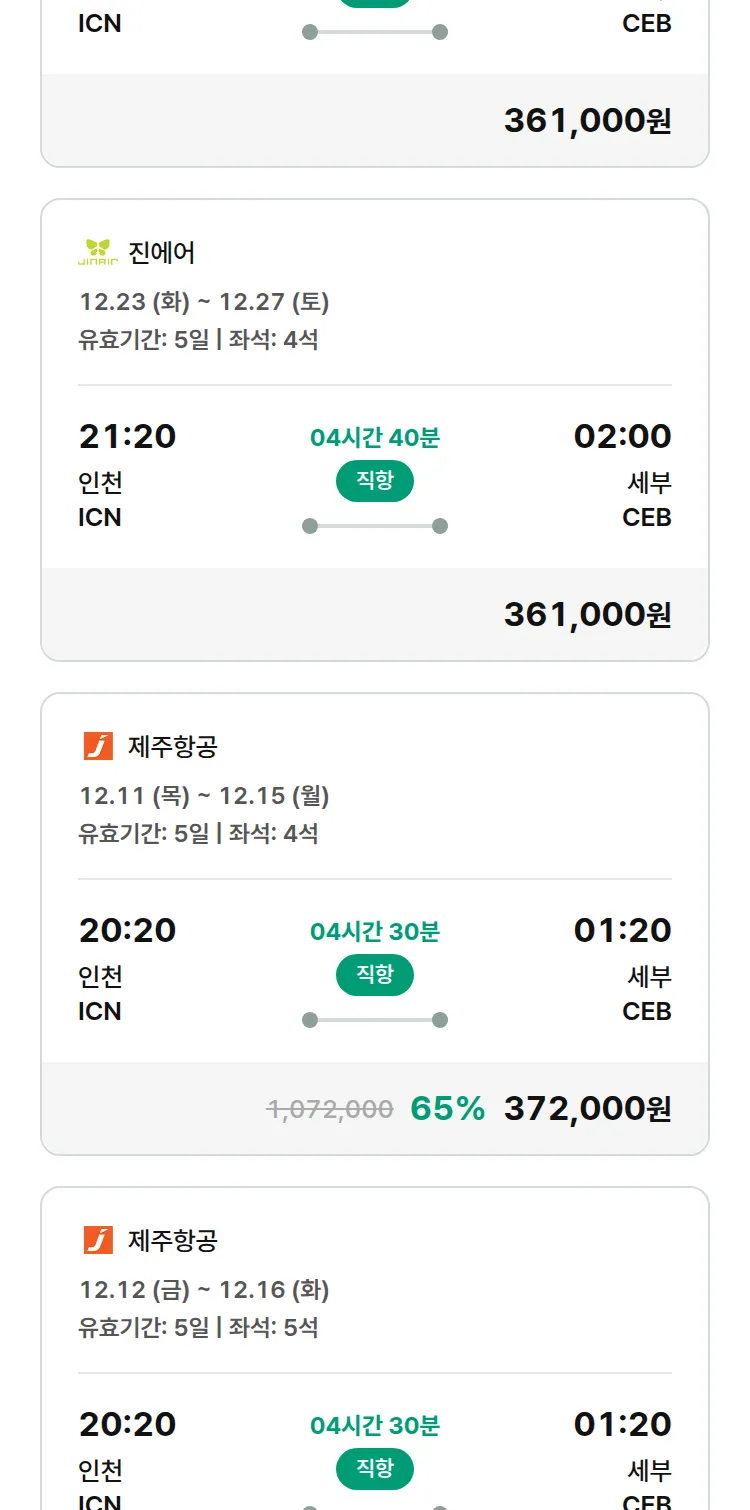This screenshot has width=750, height=1510.
Task: Click the 04시간 30분 duration on the 12.11 flight
Action: [375, 932]
